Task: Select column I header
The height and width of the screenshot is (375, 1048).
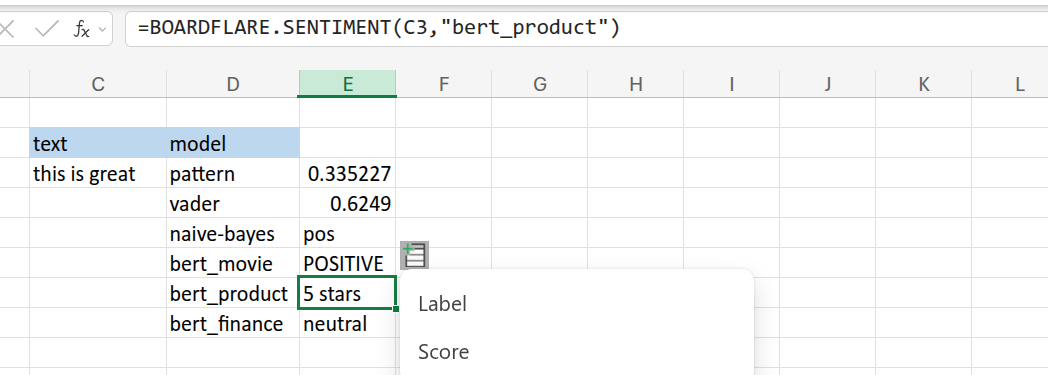Action: coord(732,84)
